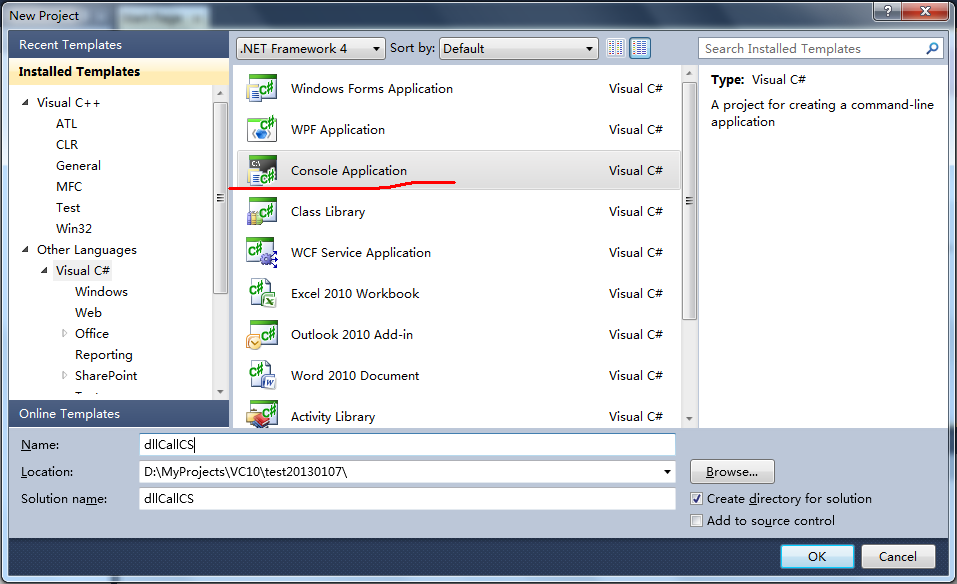
Task: Select MFC under Visual C++
Action: [x=68, y=187]
